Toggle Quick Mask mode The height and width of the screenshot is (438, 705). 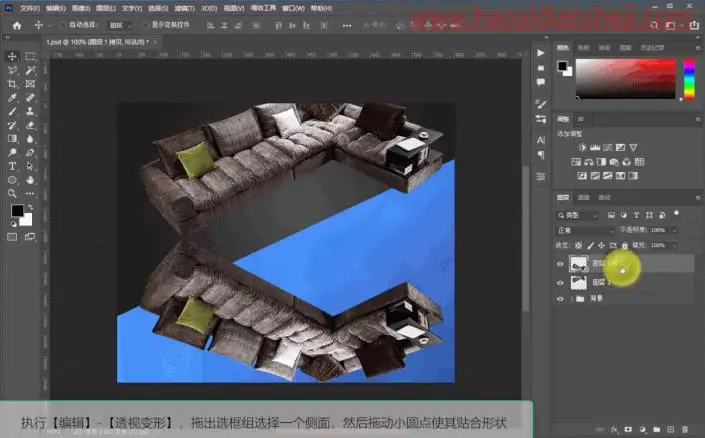(12, 237)
